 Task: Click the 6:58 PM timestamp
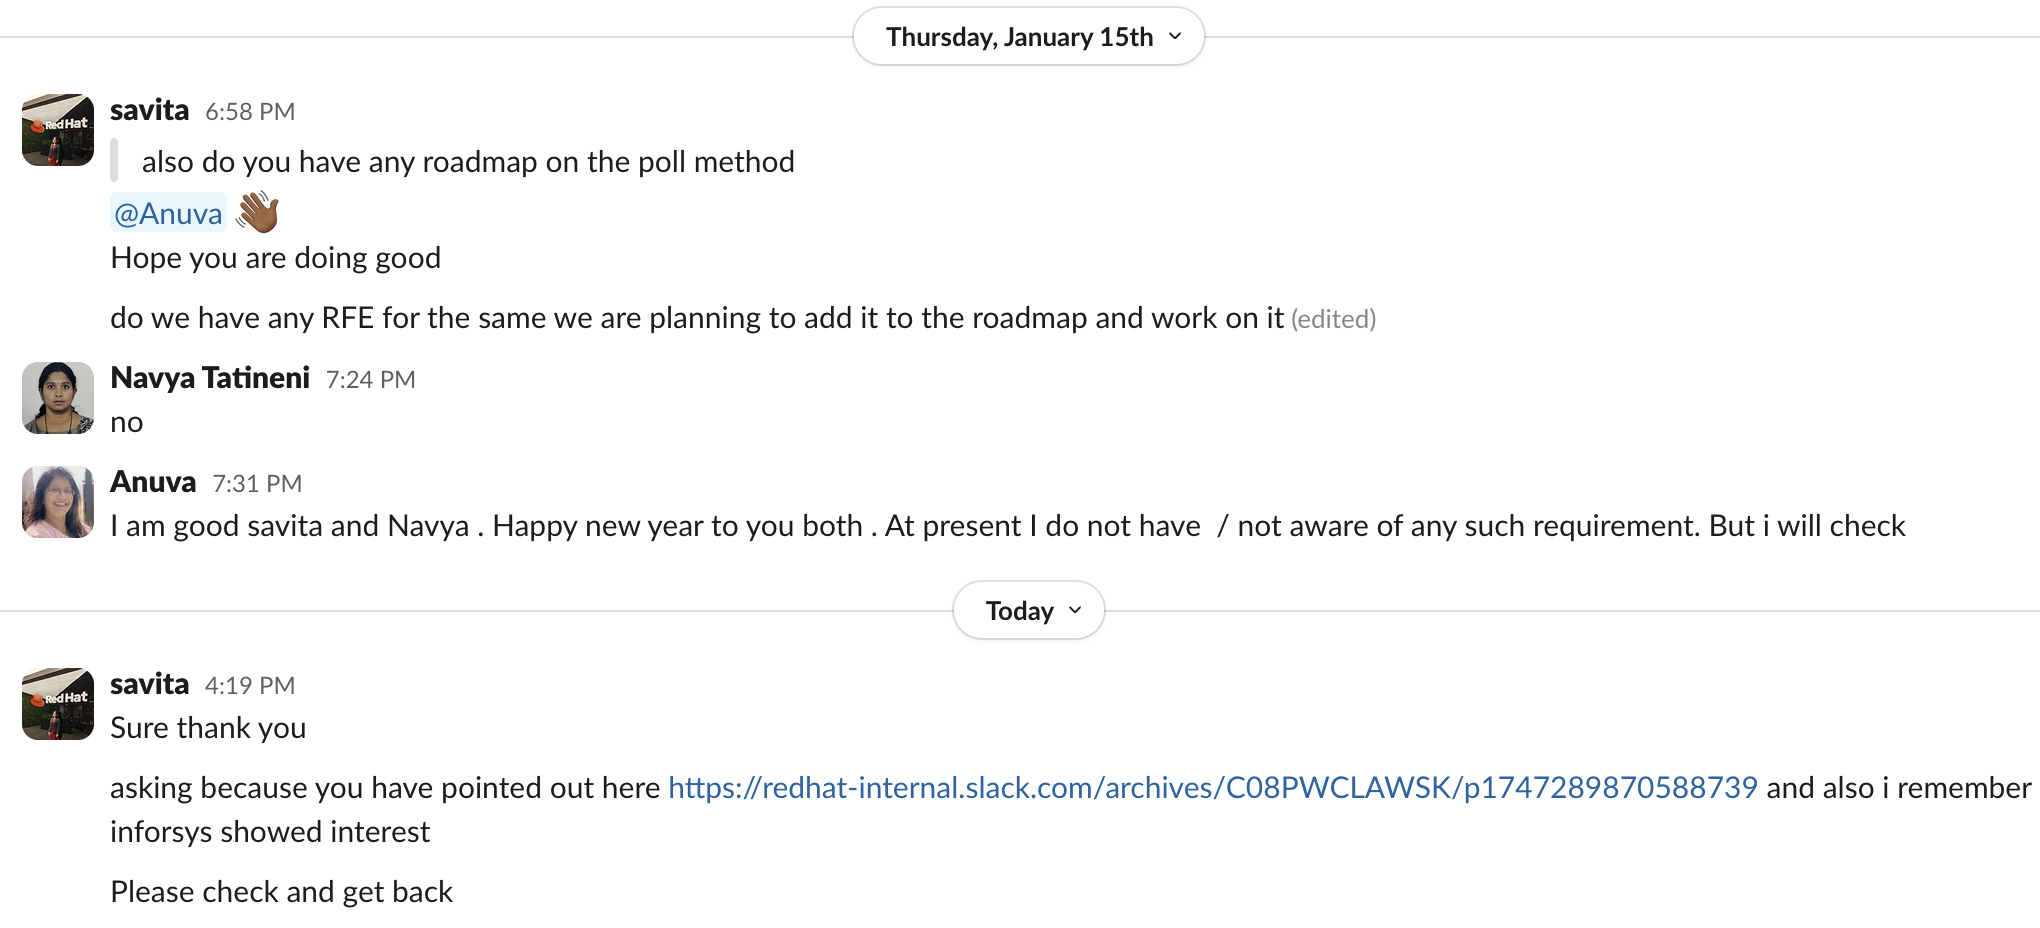pyautogui.click(x=250, y=112)
